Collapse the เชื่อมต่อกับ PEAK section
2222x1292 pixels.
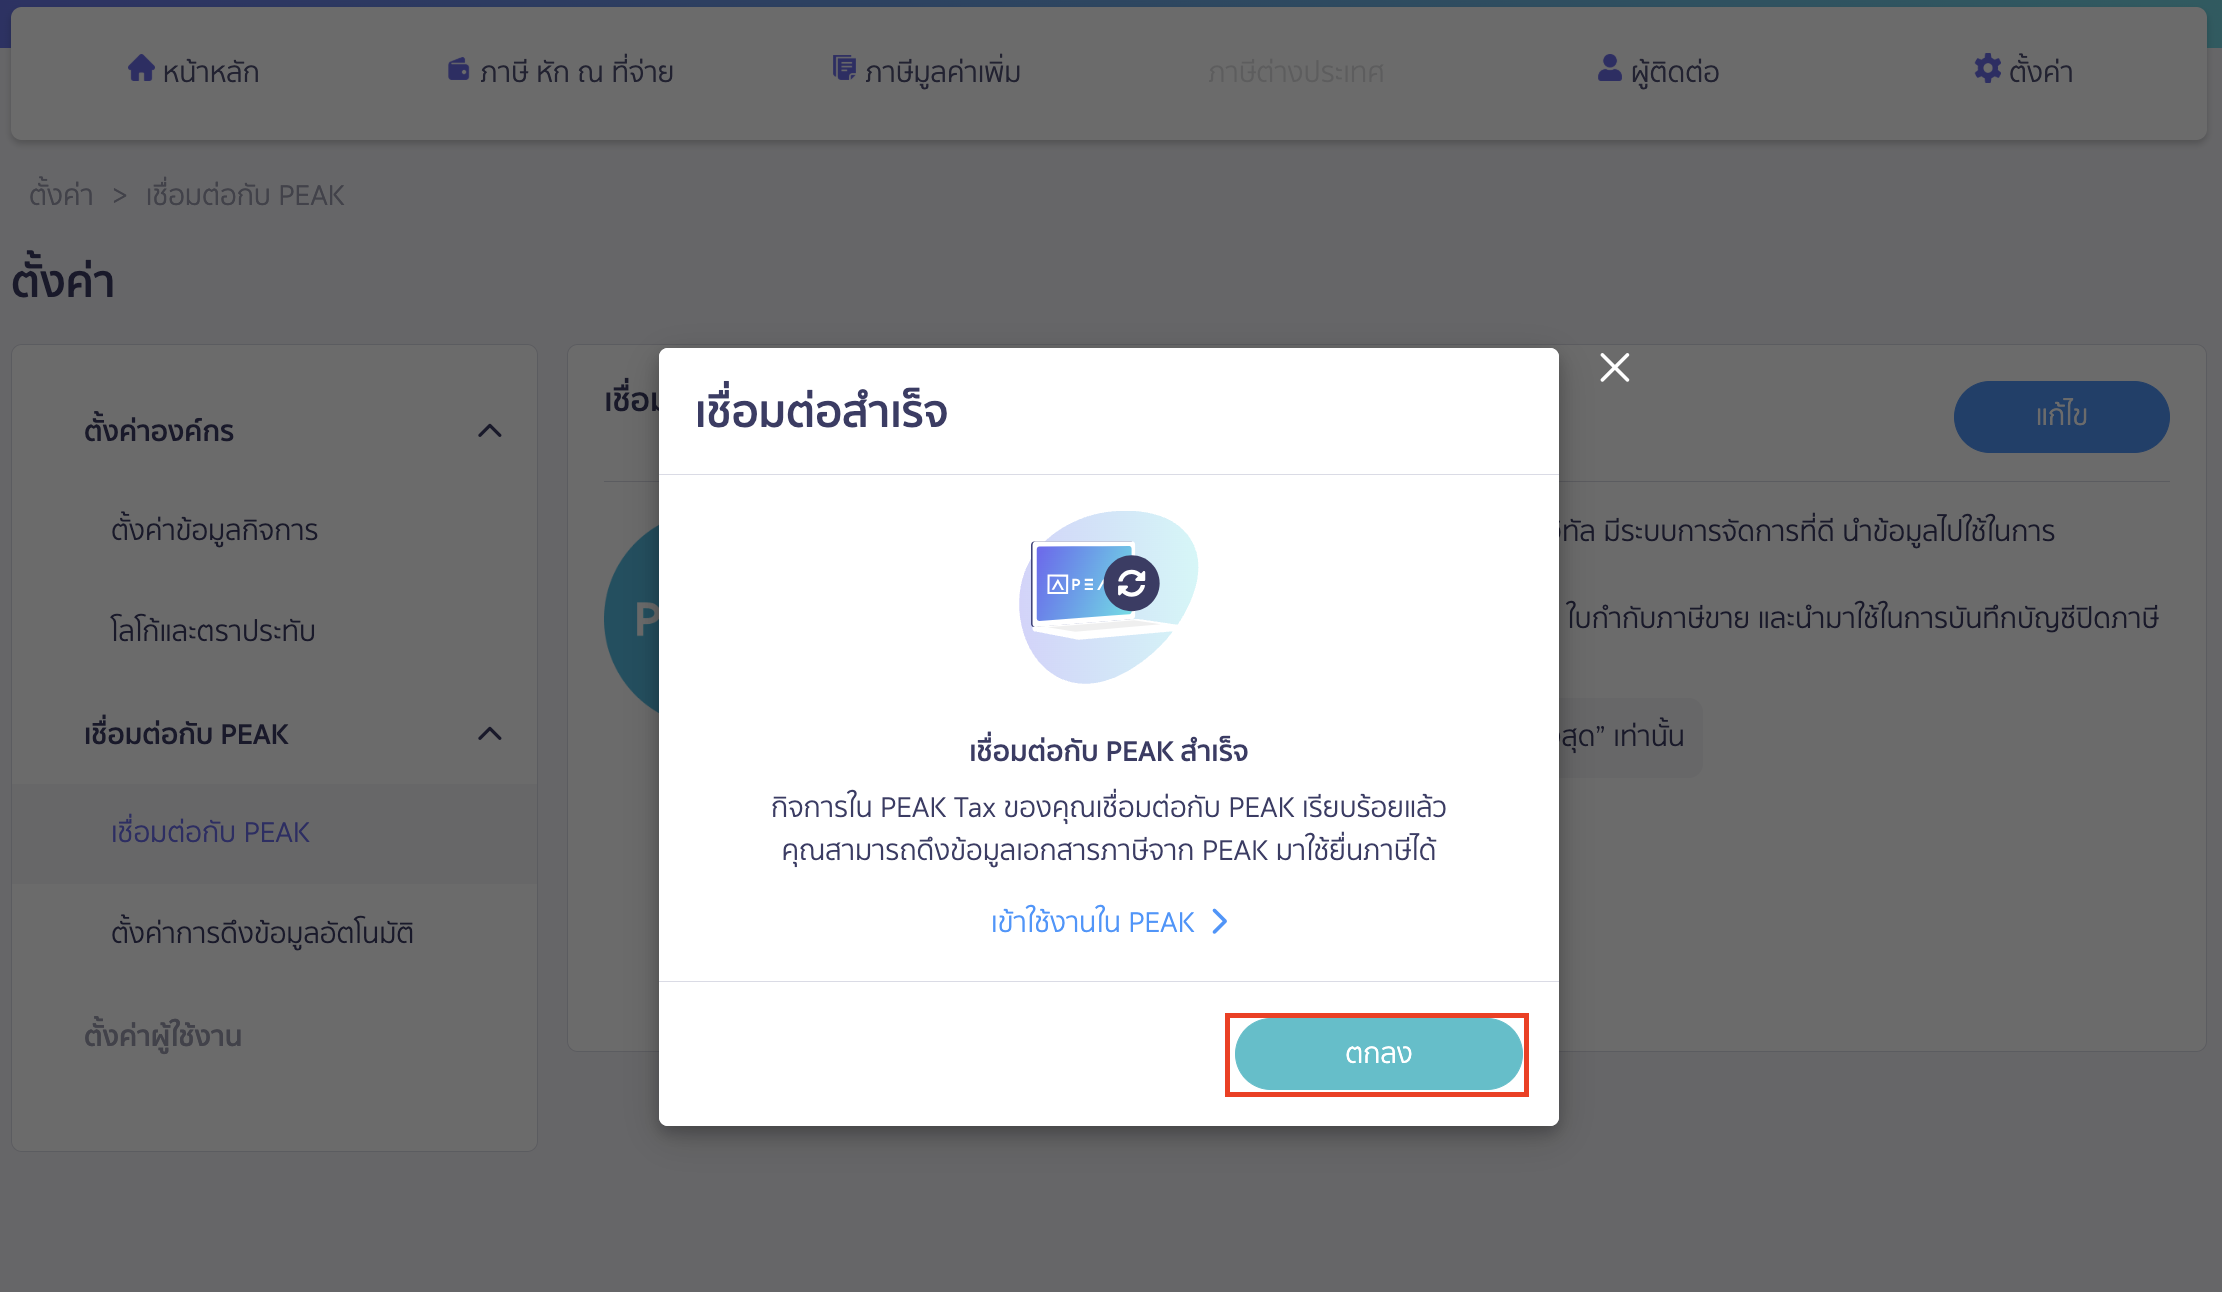tap(490, 734)
